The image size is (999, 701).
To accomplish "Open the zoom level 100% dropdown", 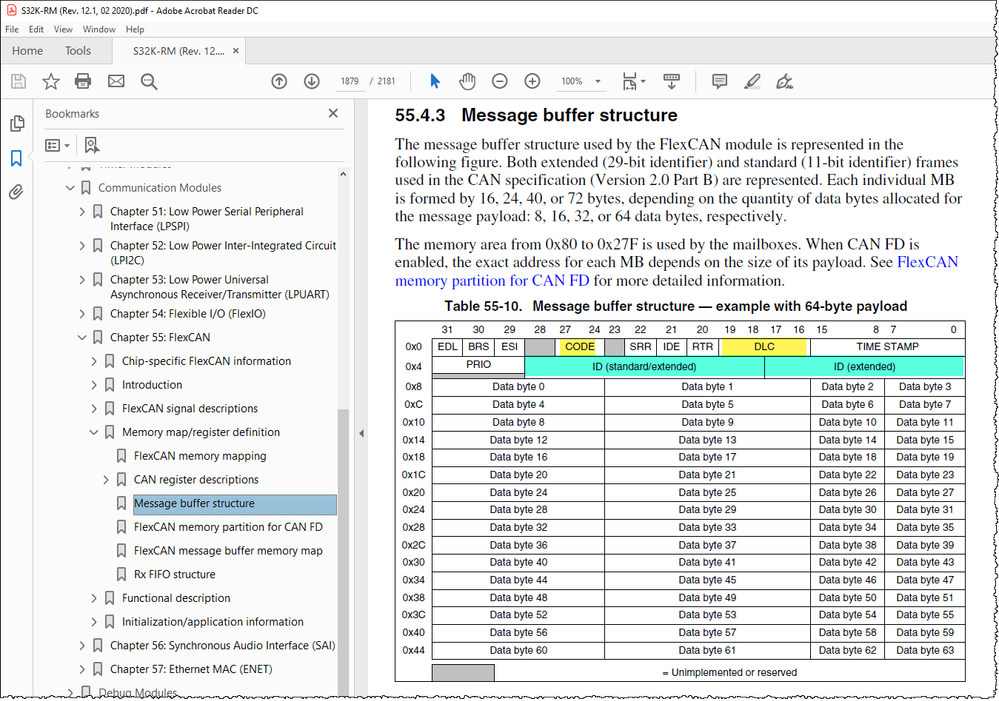I will tap(596, 81).
